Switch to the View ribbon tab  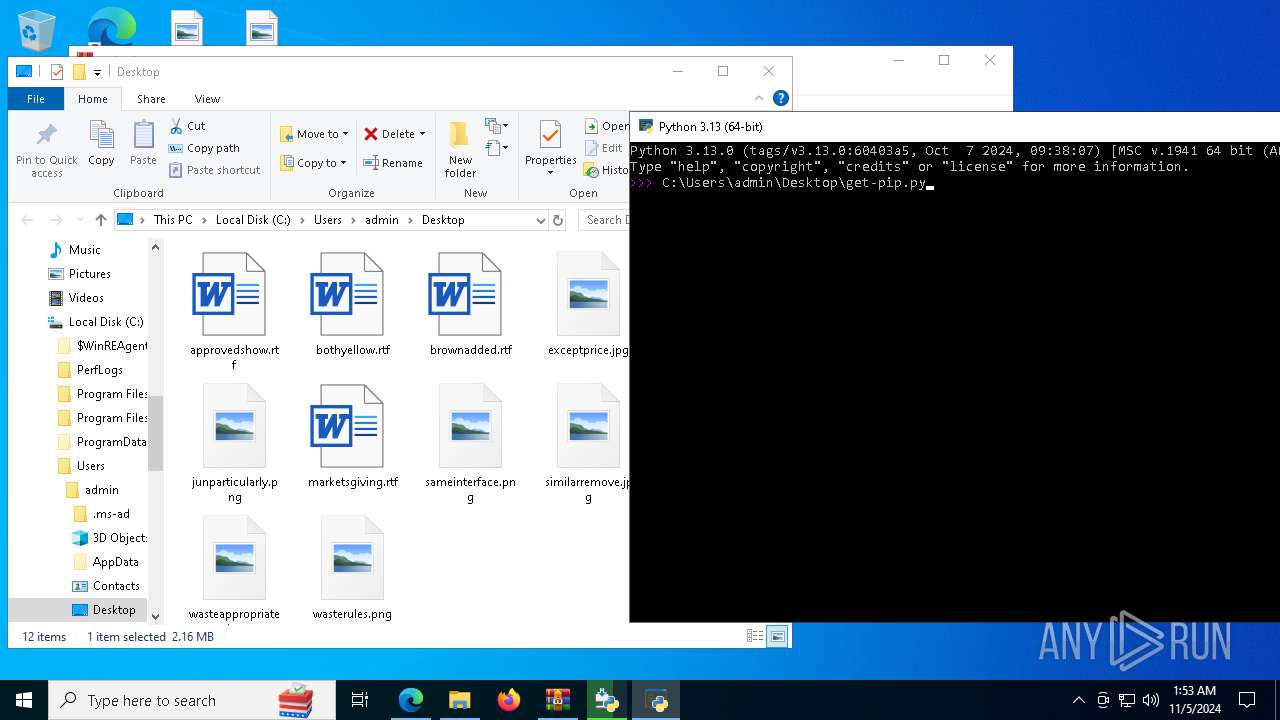pyautogui.click(x=207, y=99)
